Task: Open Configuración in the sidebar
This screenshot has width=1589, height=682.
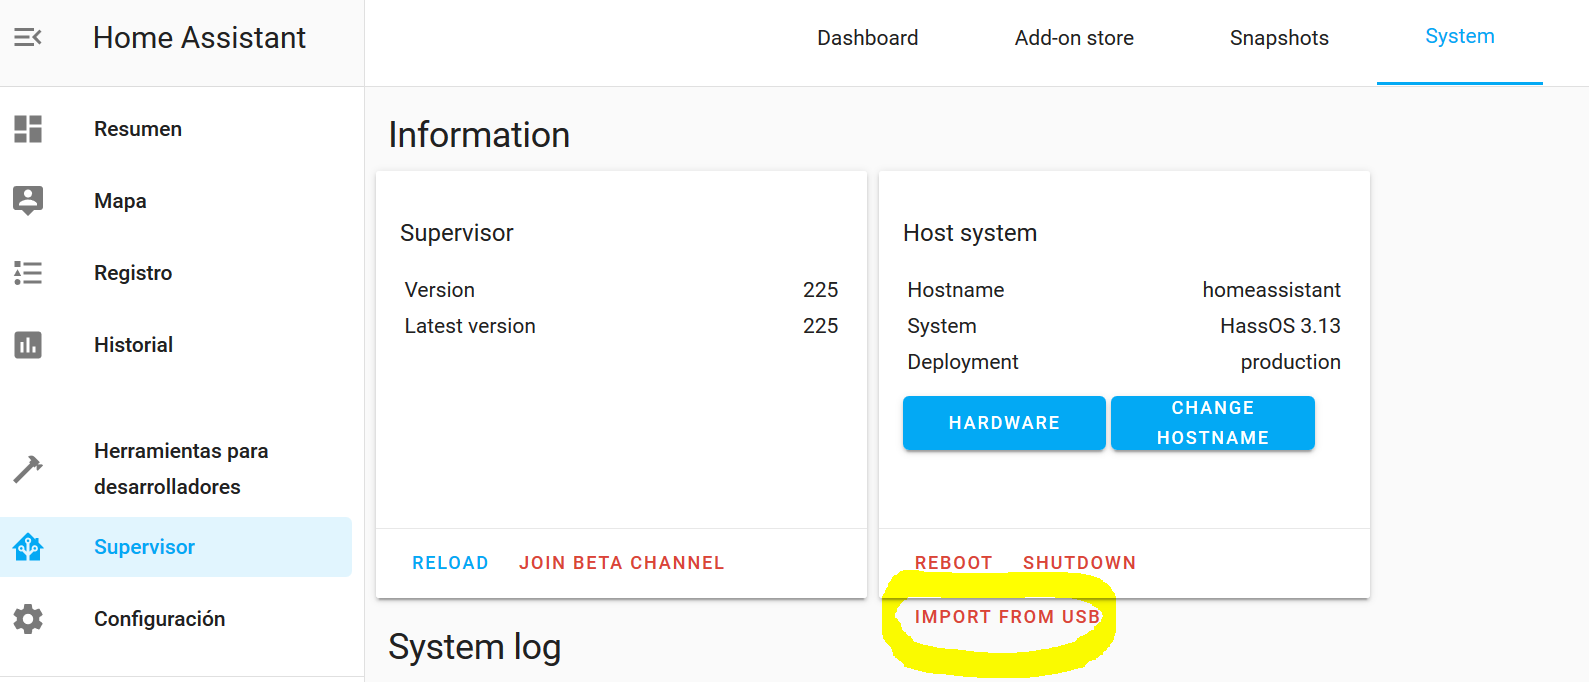Action: point(176,619)
